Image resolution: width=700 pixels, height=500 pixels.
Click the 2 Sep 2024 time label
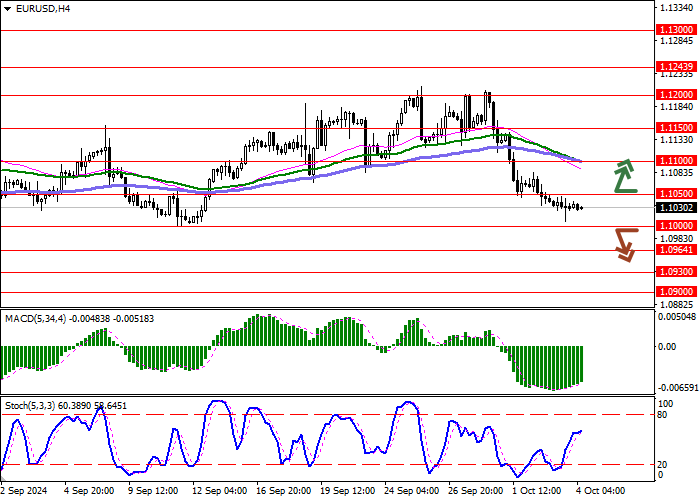pyautogui.click(x=25, y=491)
